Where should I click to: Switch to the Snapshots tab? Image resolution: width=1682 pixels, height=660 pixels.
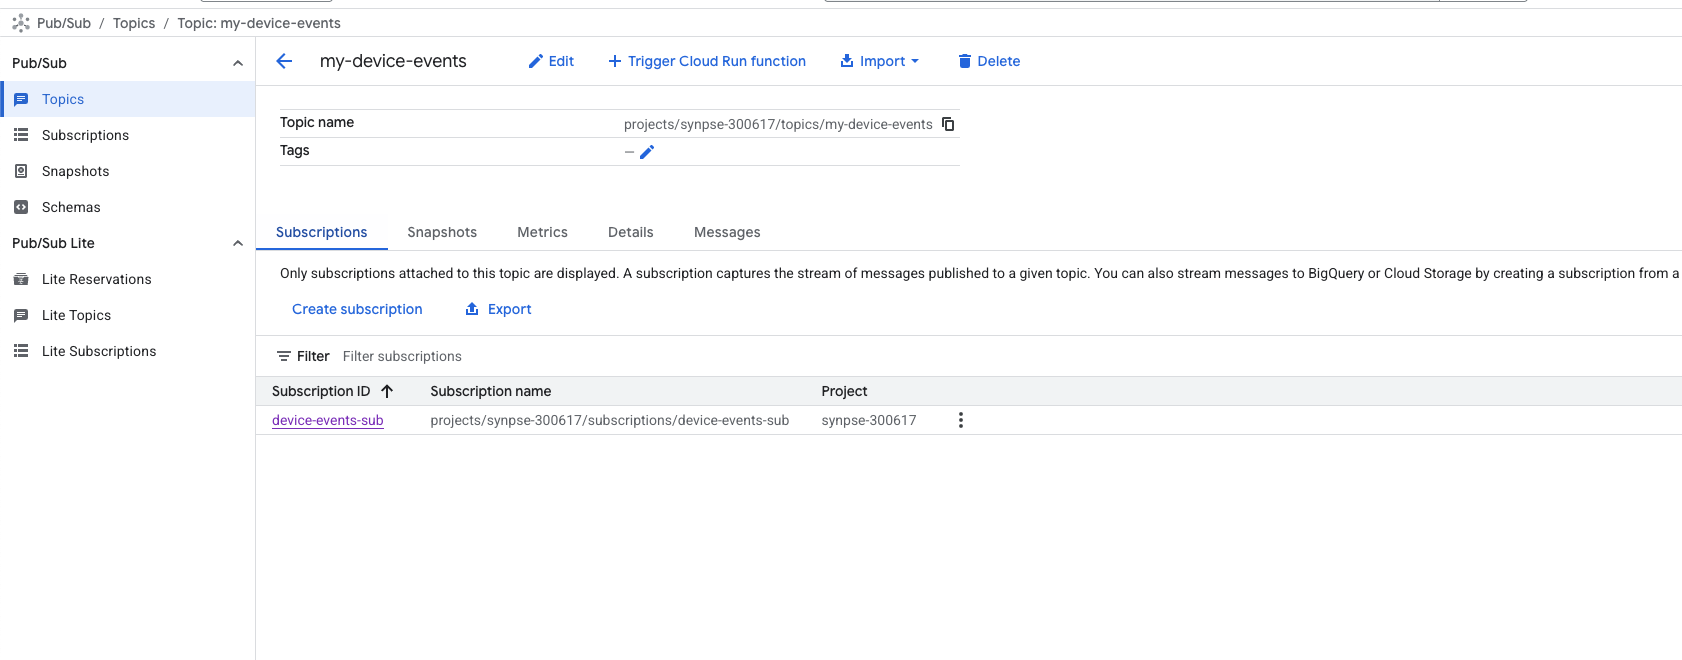pos(442,232)
